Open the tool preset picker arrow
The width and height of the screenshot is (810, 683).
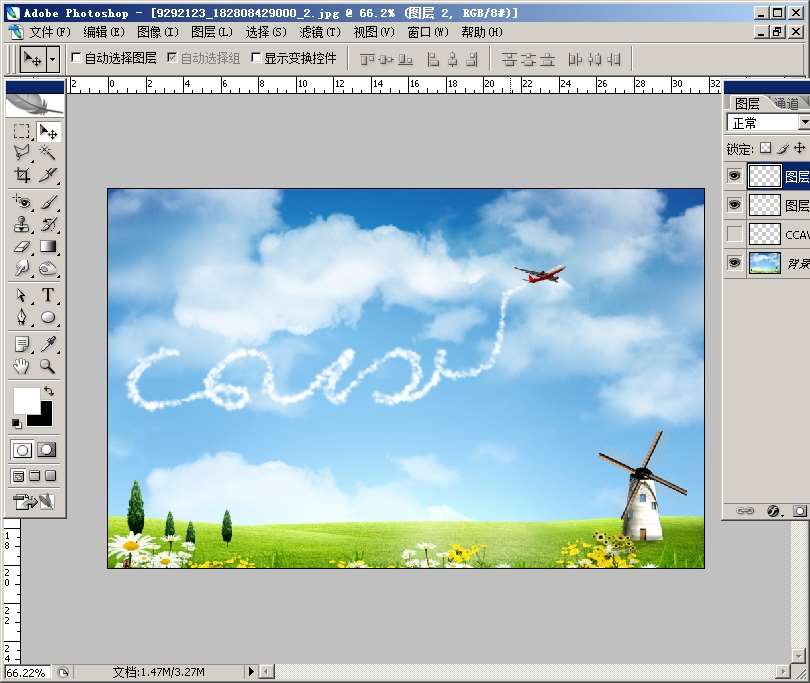tap(53, 59)
